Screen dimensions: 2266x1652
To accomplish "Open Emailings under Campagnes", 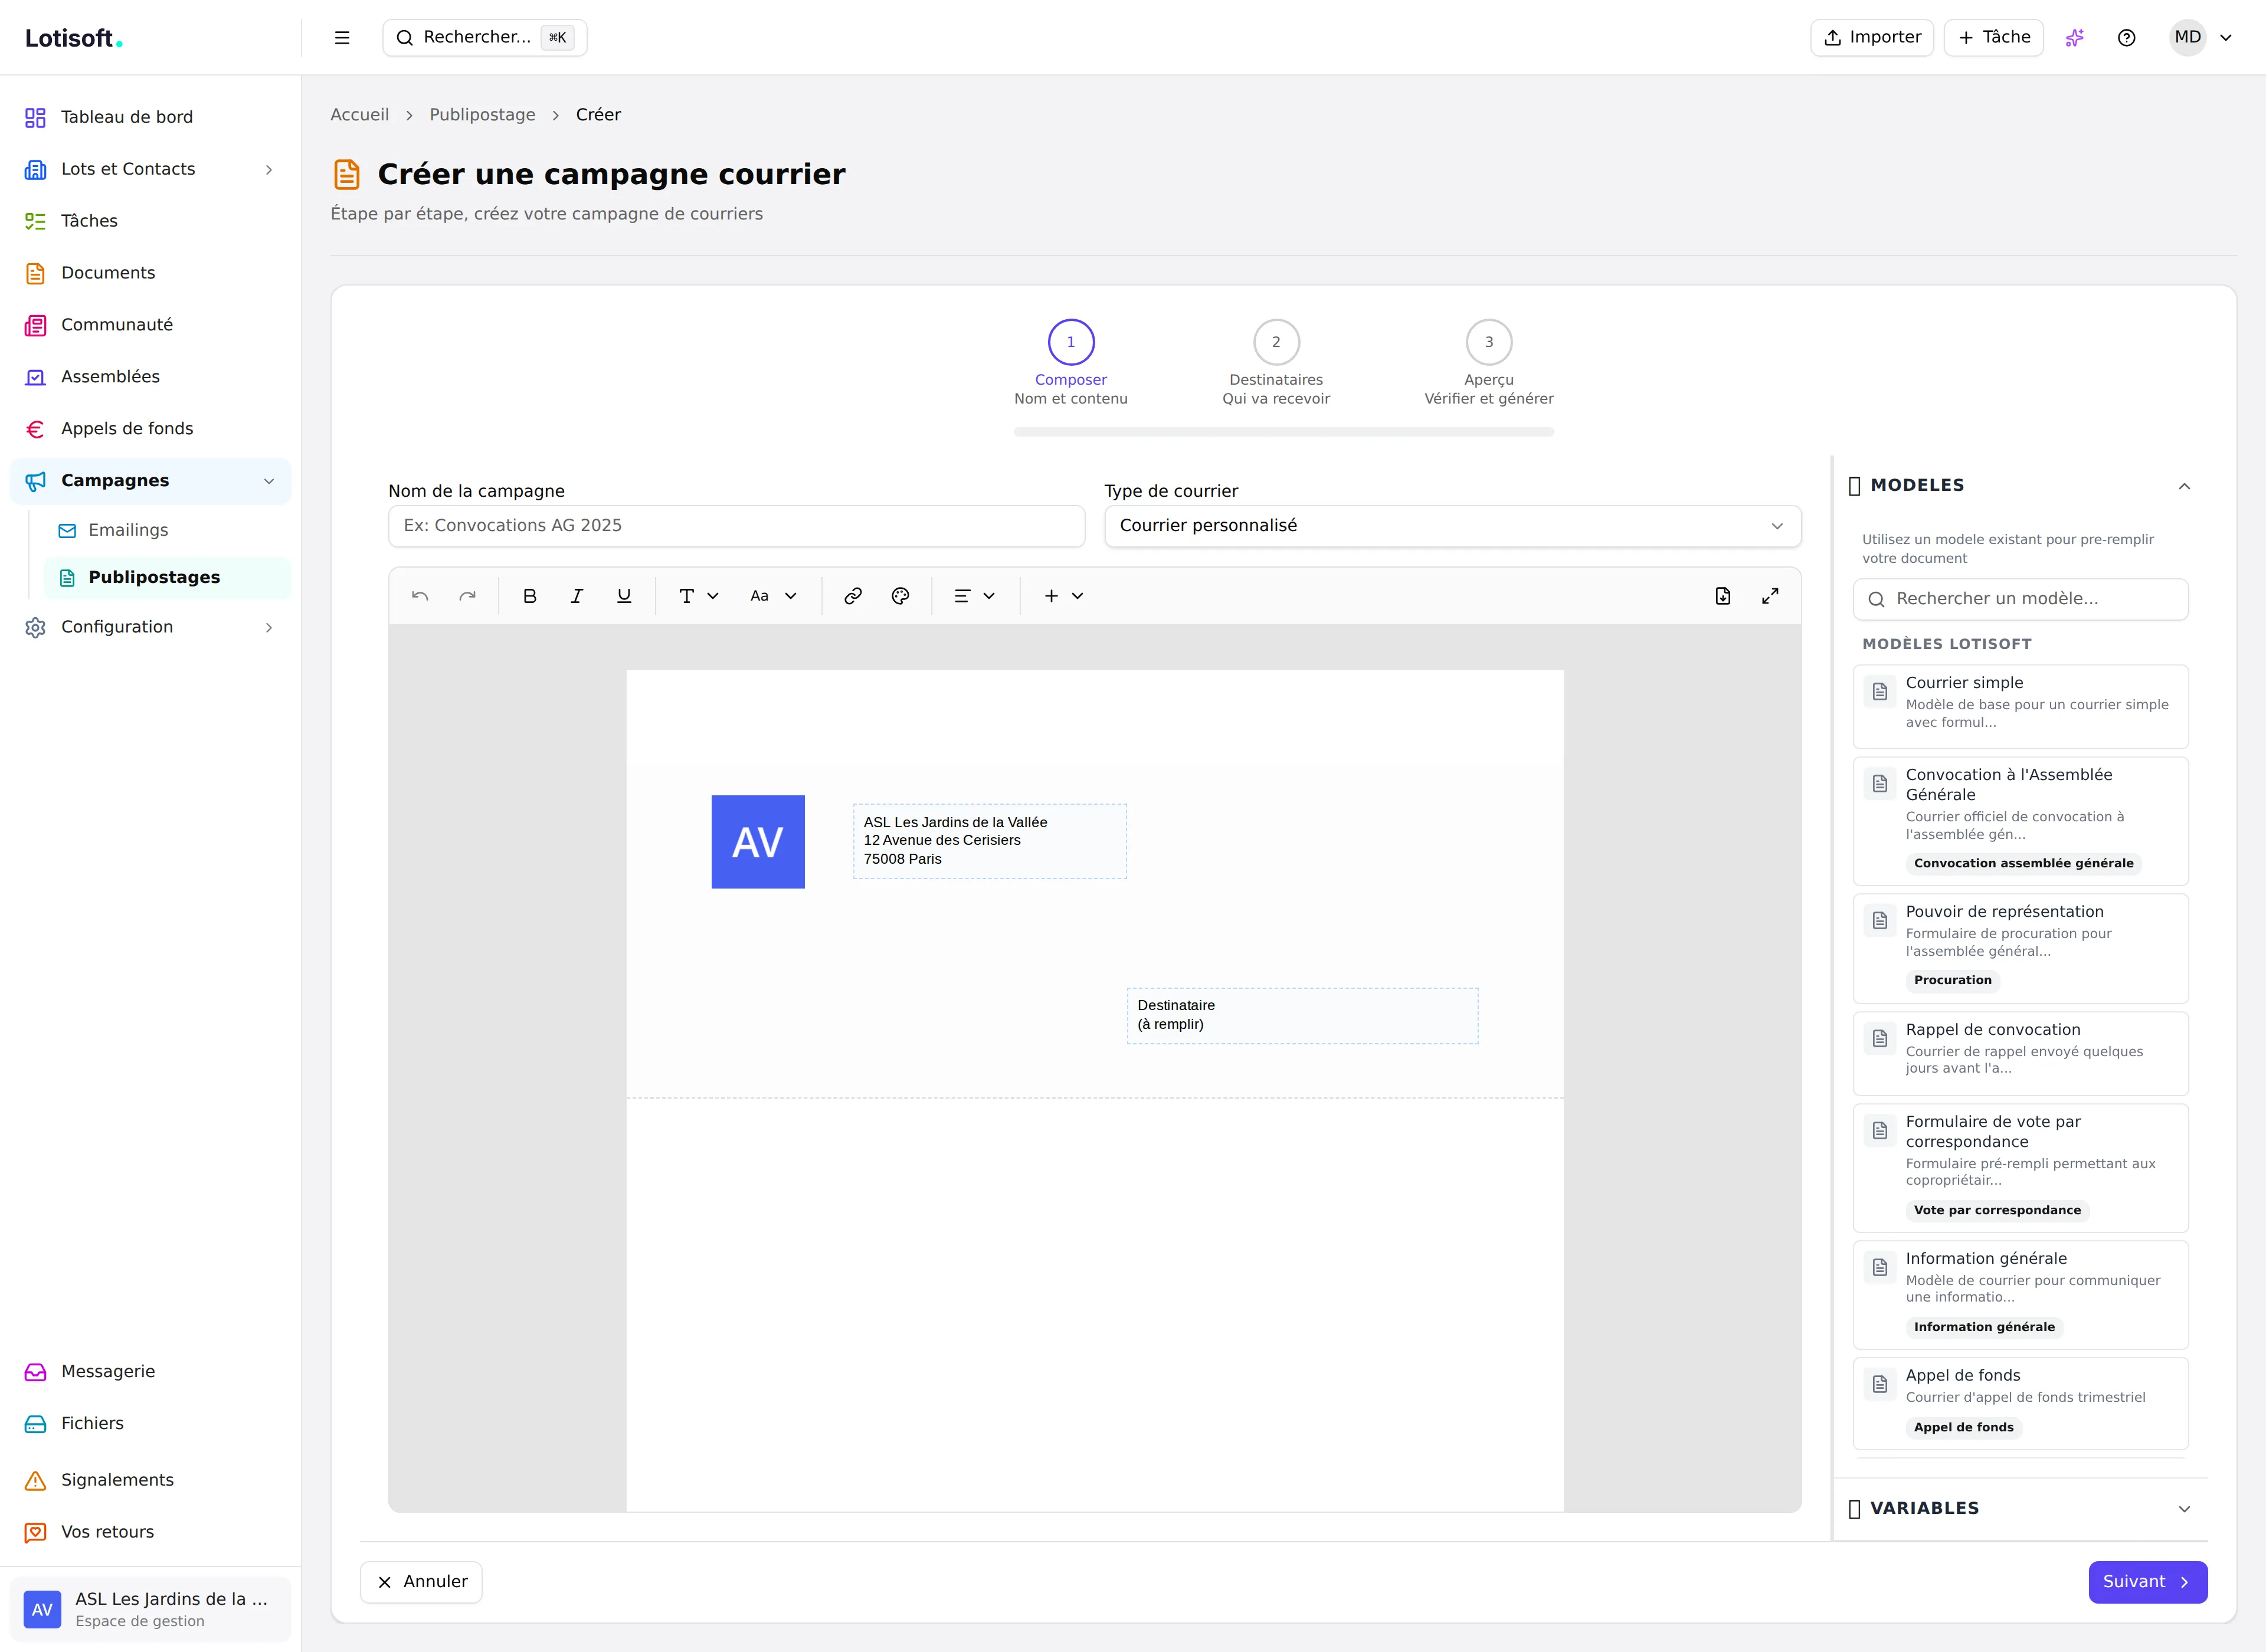I will [x=167, y=530].
